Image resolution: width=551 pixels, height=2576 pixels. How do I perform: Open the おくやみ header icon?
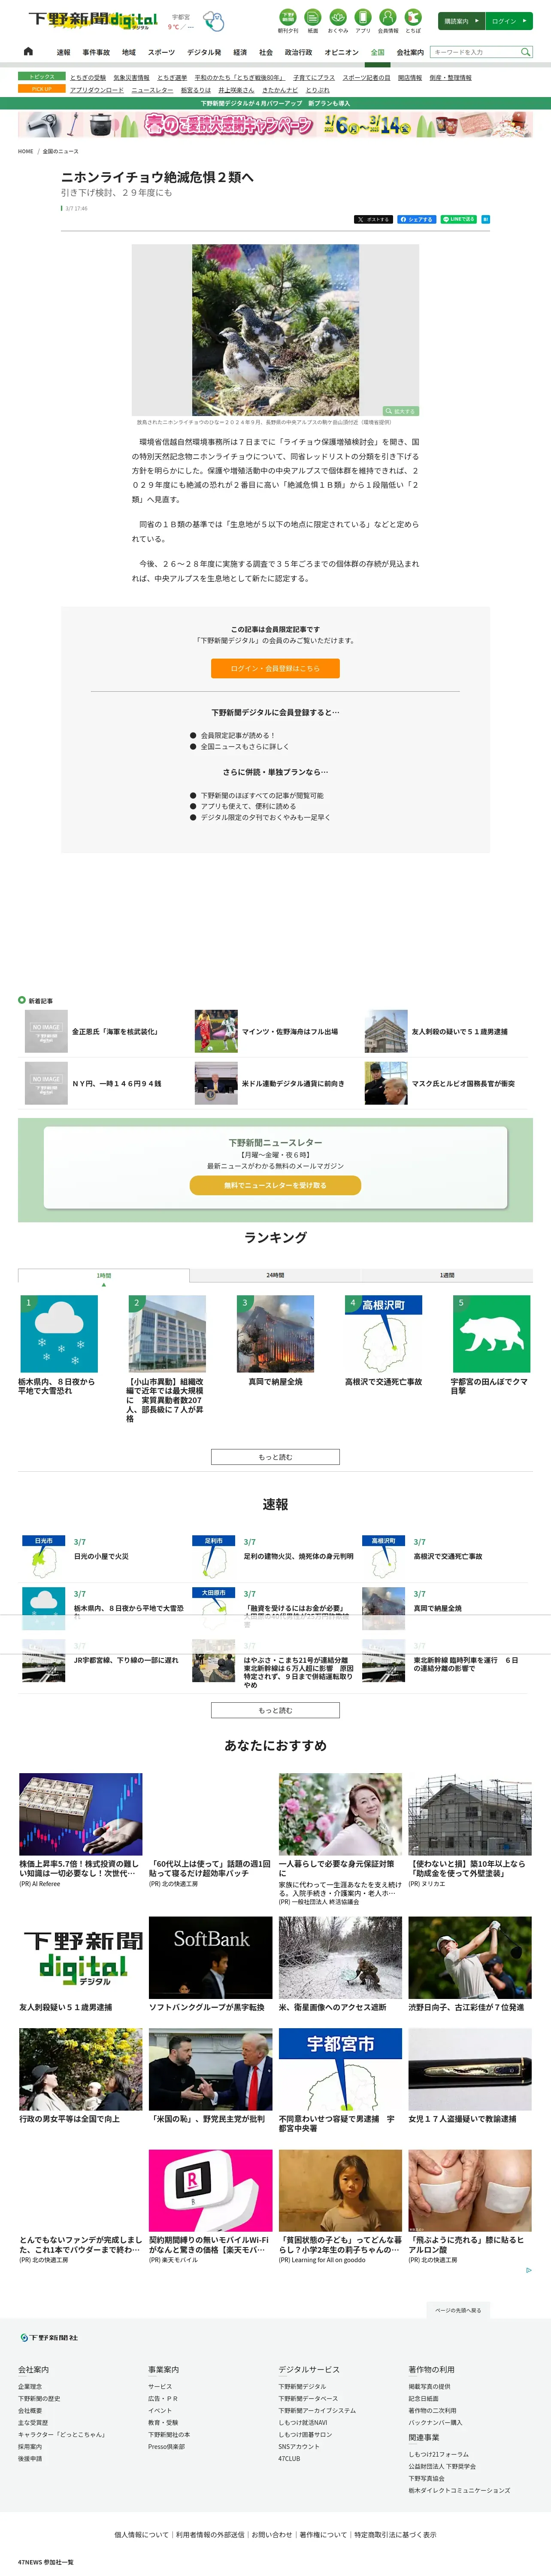(338, 21)
